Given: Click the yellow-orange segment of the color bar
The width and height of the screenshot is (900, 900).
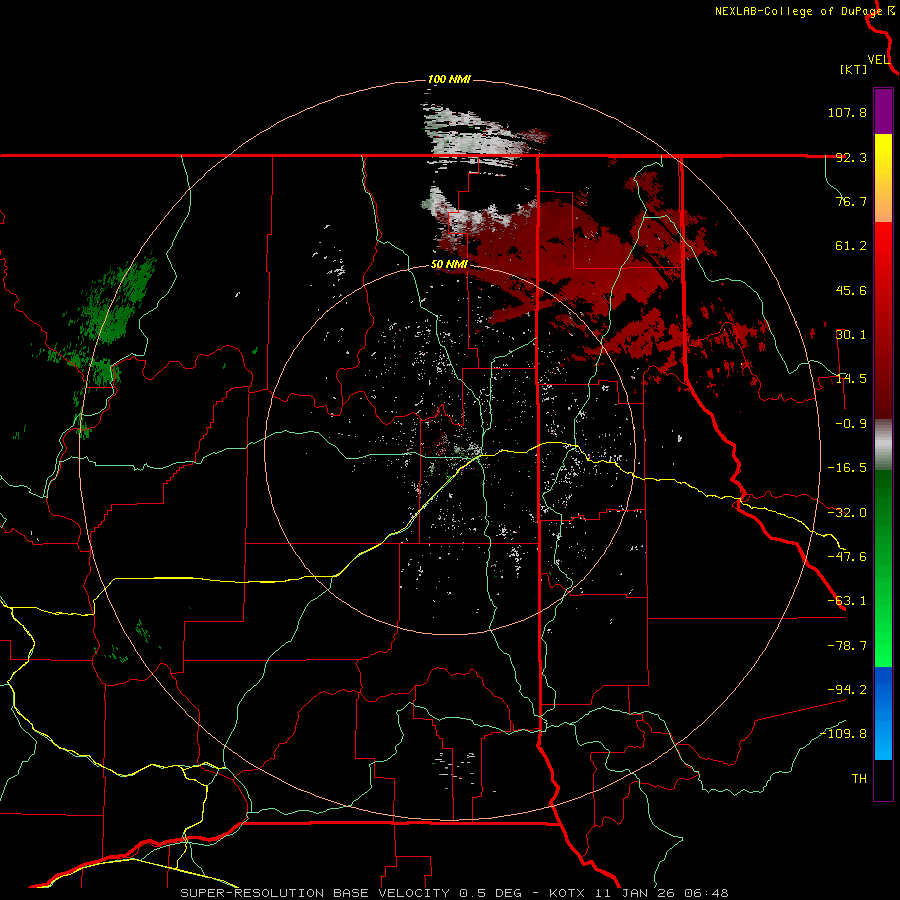Looking at the screenshot, I should pos(883,178).
